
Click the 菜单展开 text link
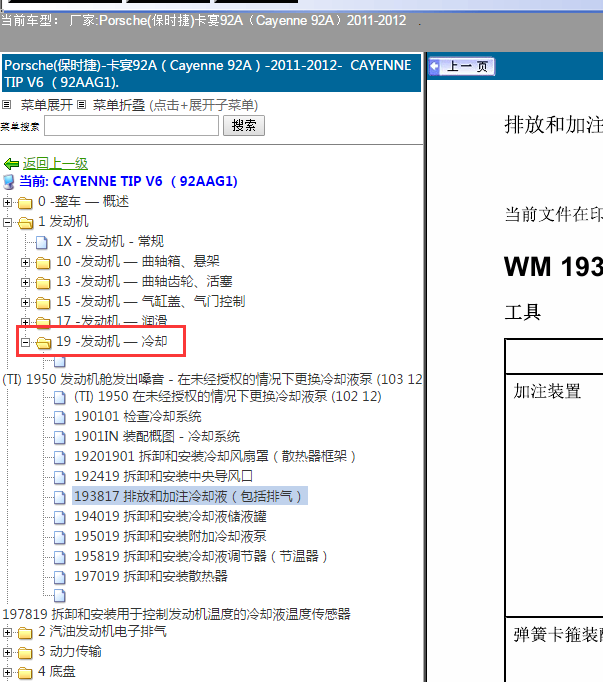pyautogui.click(x=47, y=105)
